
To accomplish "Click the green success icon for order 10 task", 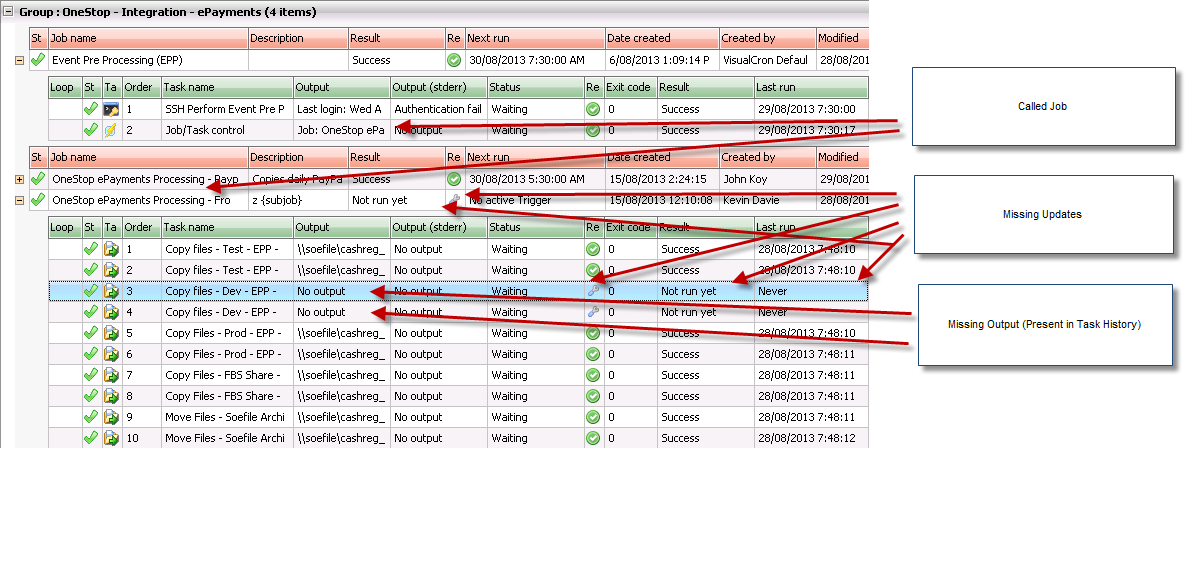I will (593, 438).
